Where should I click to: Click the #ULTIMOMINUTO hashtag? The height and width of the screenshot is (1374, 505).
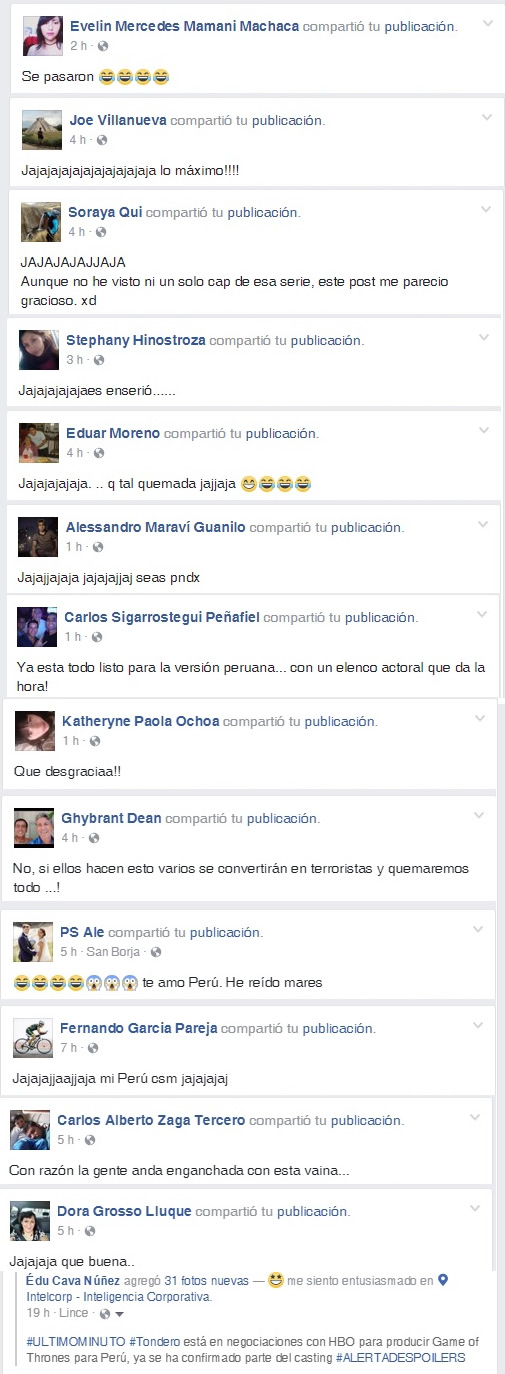click(x=68, y=1342)
